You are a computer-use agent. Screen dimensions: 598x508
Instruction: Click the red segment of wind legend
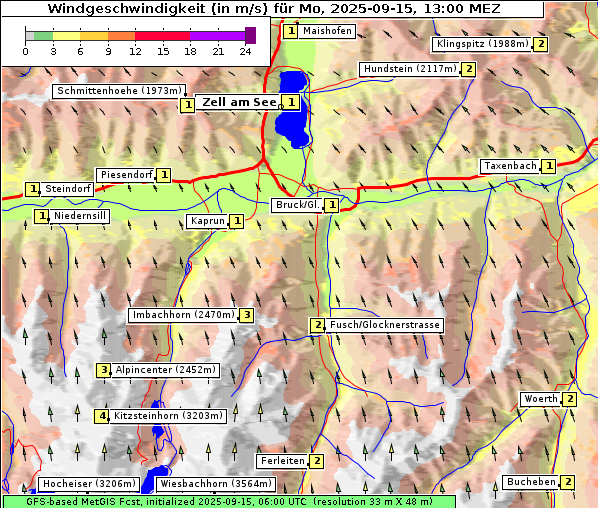pos(162,36)
